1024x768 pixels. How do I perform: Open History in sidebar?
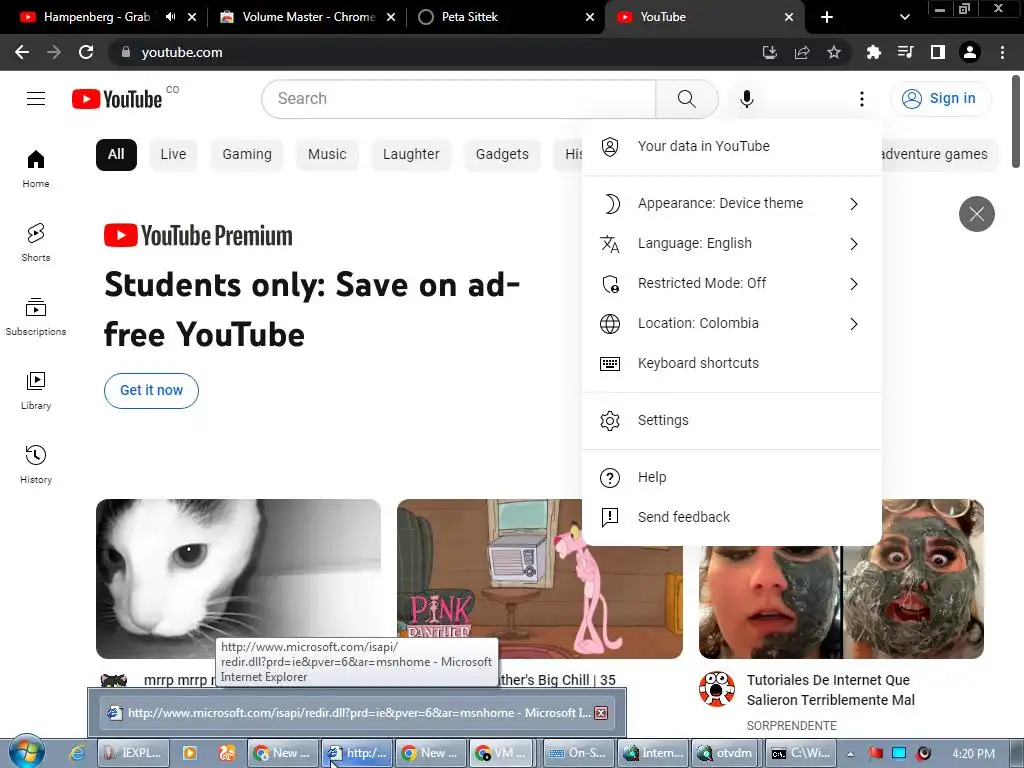[36, 464]
